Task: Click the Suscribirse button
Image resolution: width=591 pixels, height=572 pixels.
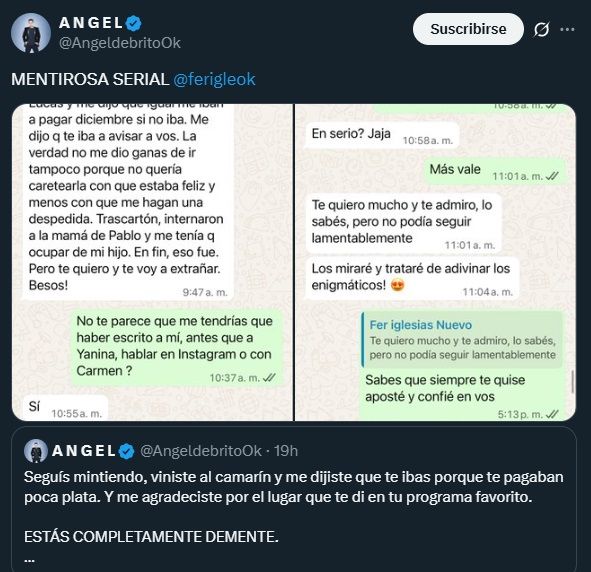Action: (x=468, y=29)
